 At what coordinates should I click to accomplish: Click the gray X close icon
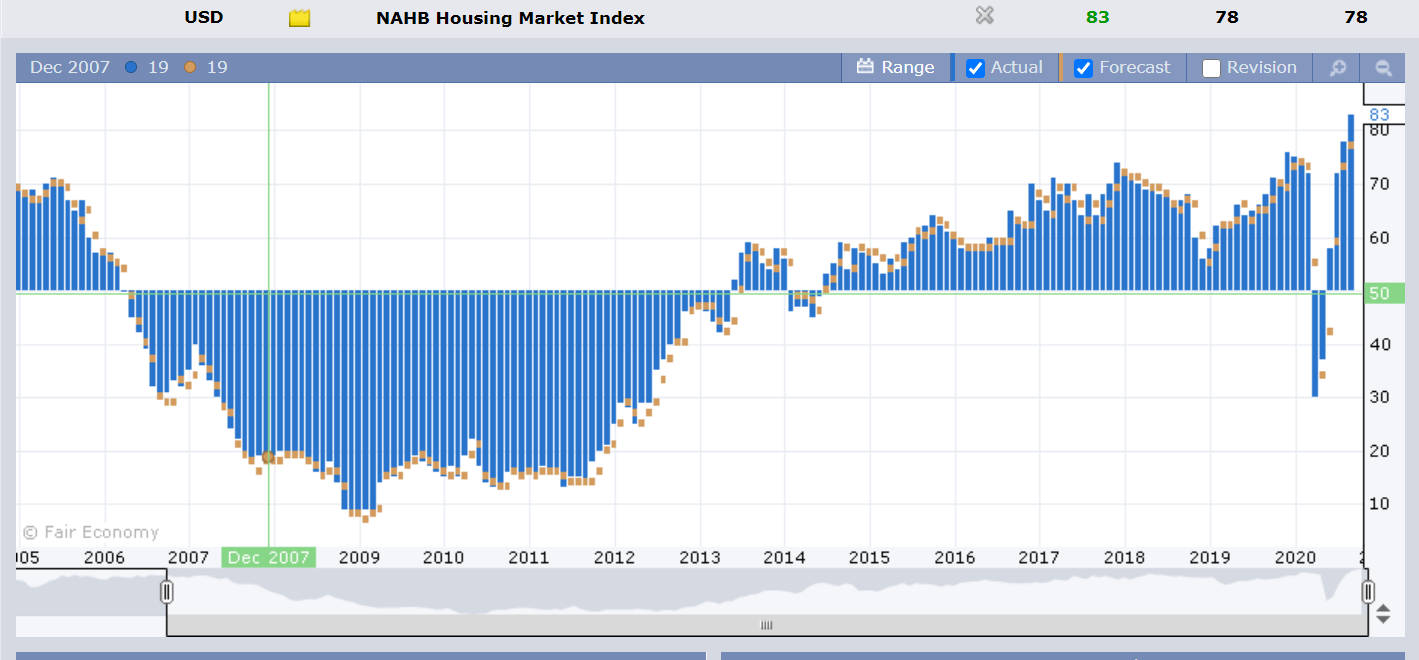pyautogui.click(x=984, y=15)
